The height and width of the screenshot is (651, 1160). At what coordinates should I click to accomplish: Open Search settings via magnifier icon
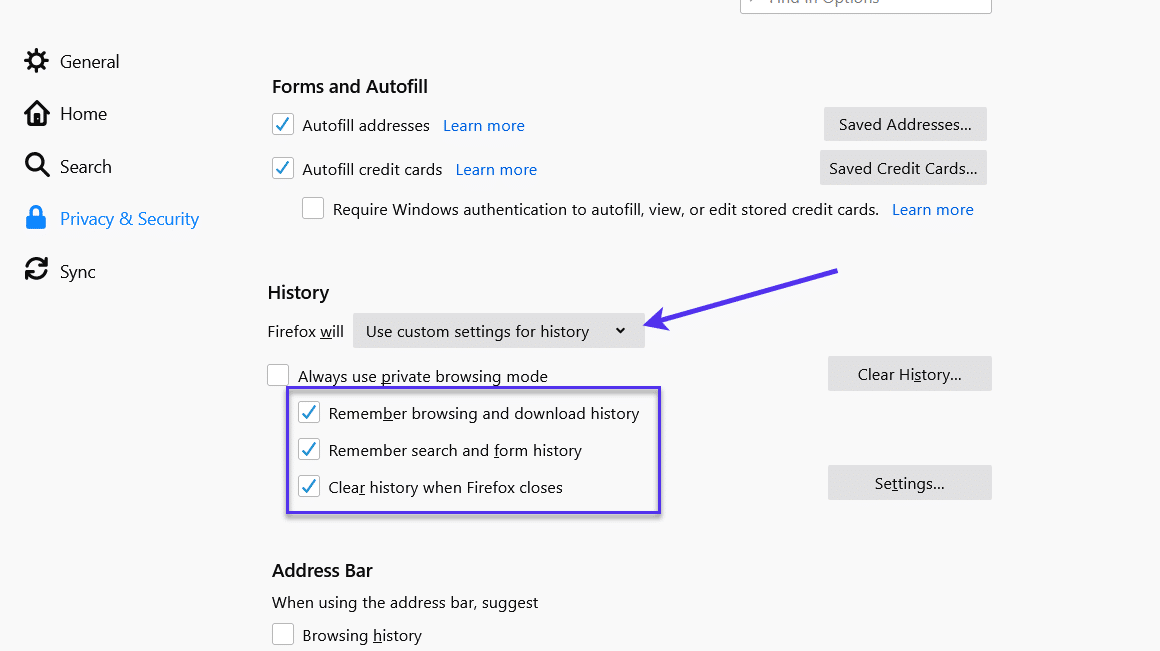pyautogui.click(x=36, y=165)
